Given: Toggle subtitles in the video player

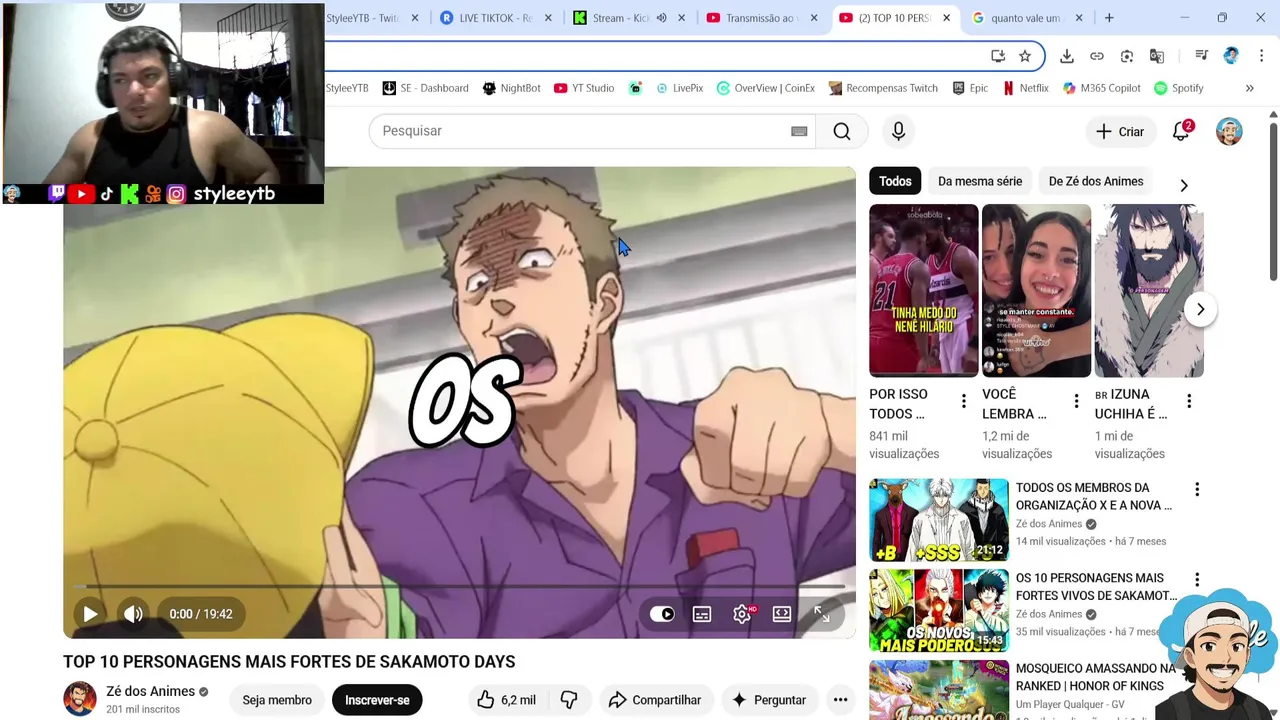Looking at the screenshot, I should 702,614.
